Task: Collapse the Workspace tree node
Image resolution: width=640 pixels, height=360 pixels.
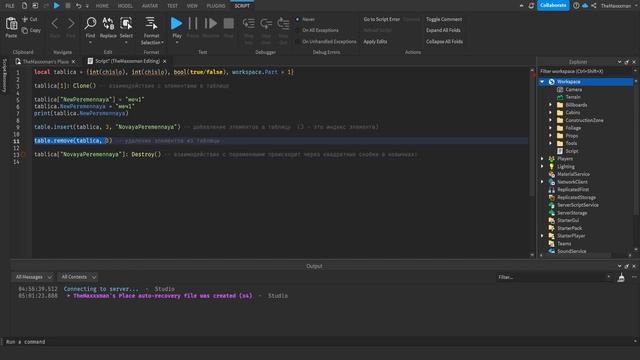Action: pos(542,82)
